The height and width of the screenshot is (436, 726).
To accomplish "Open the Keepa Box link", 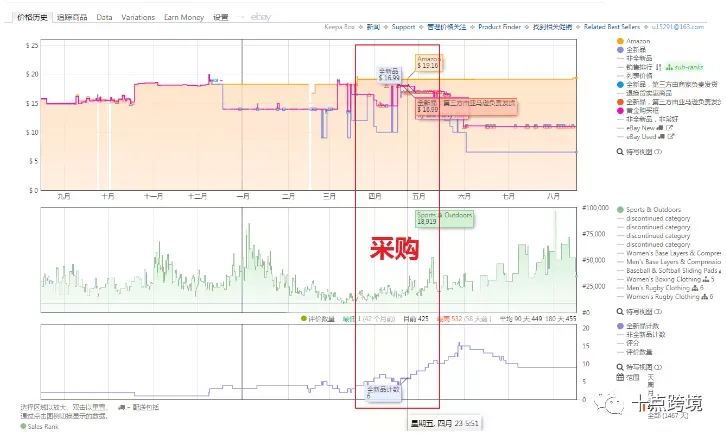I will pyautogui.click(x=339, y=27).
